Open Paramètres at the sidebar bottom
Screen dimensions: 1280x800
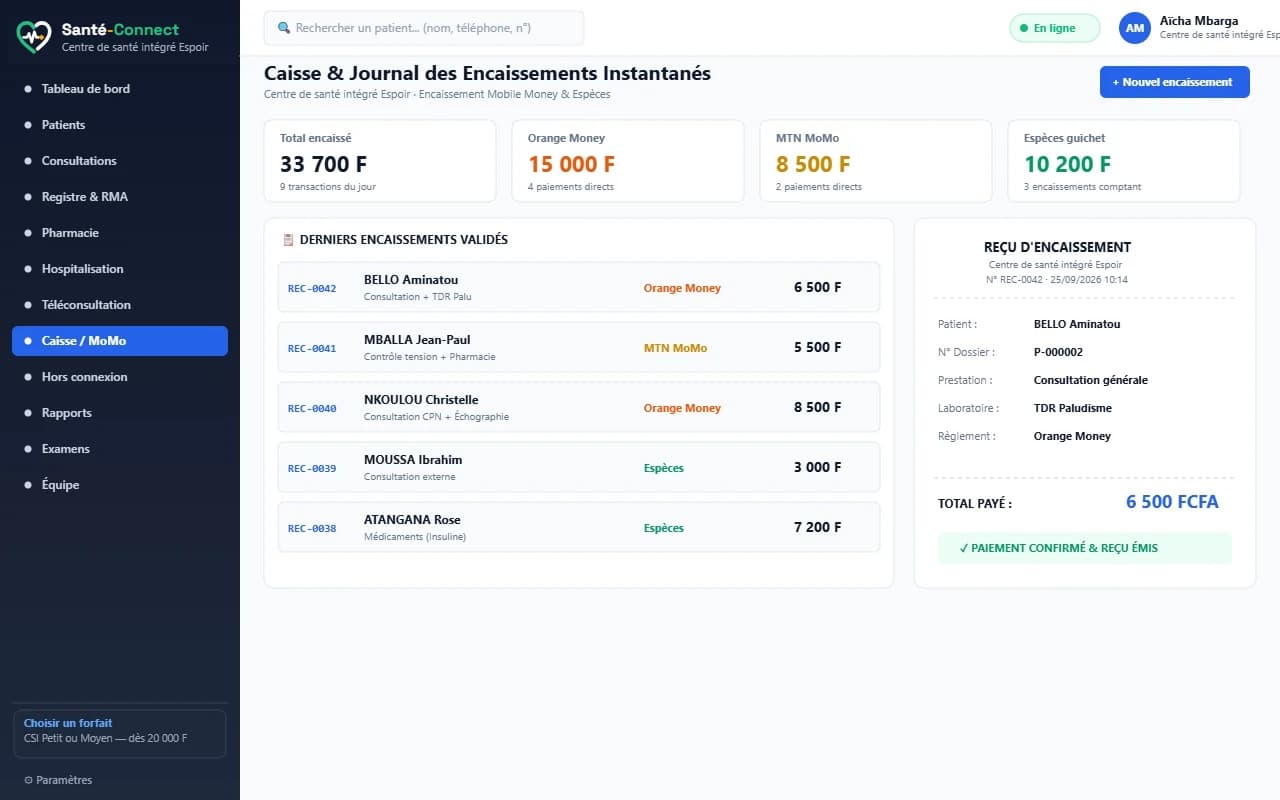58,780
